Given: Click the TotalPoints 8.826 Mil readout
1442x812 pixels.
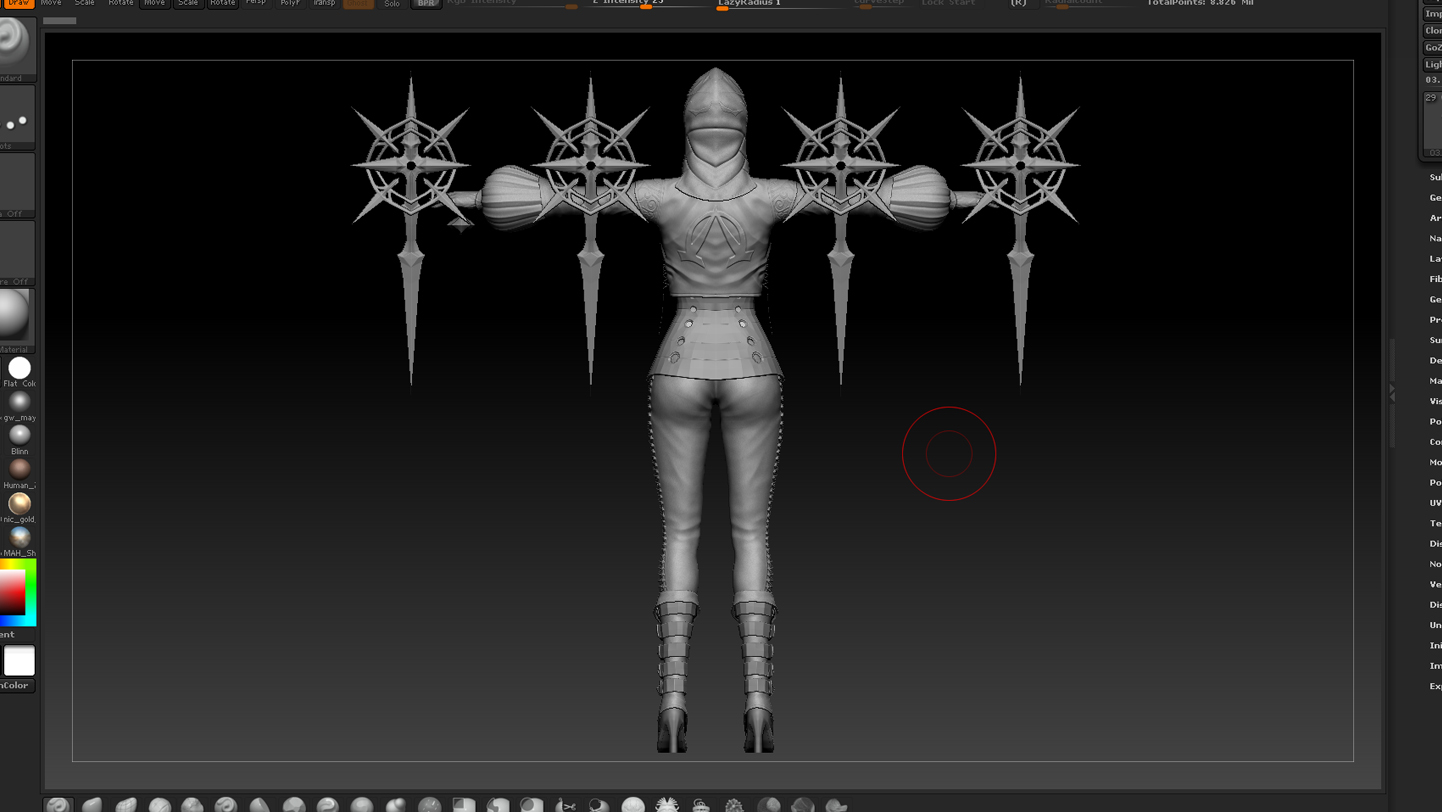Looking at the screenshot, I should 1200,3.
